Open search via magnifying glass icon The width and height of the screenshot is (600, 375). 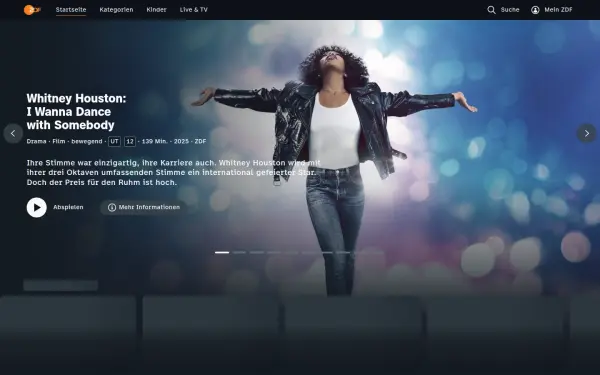coord(491,10)
